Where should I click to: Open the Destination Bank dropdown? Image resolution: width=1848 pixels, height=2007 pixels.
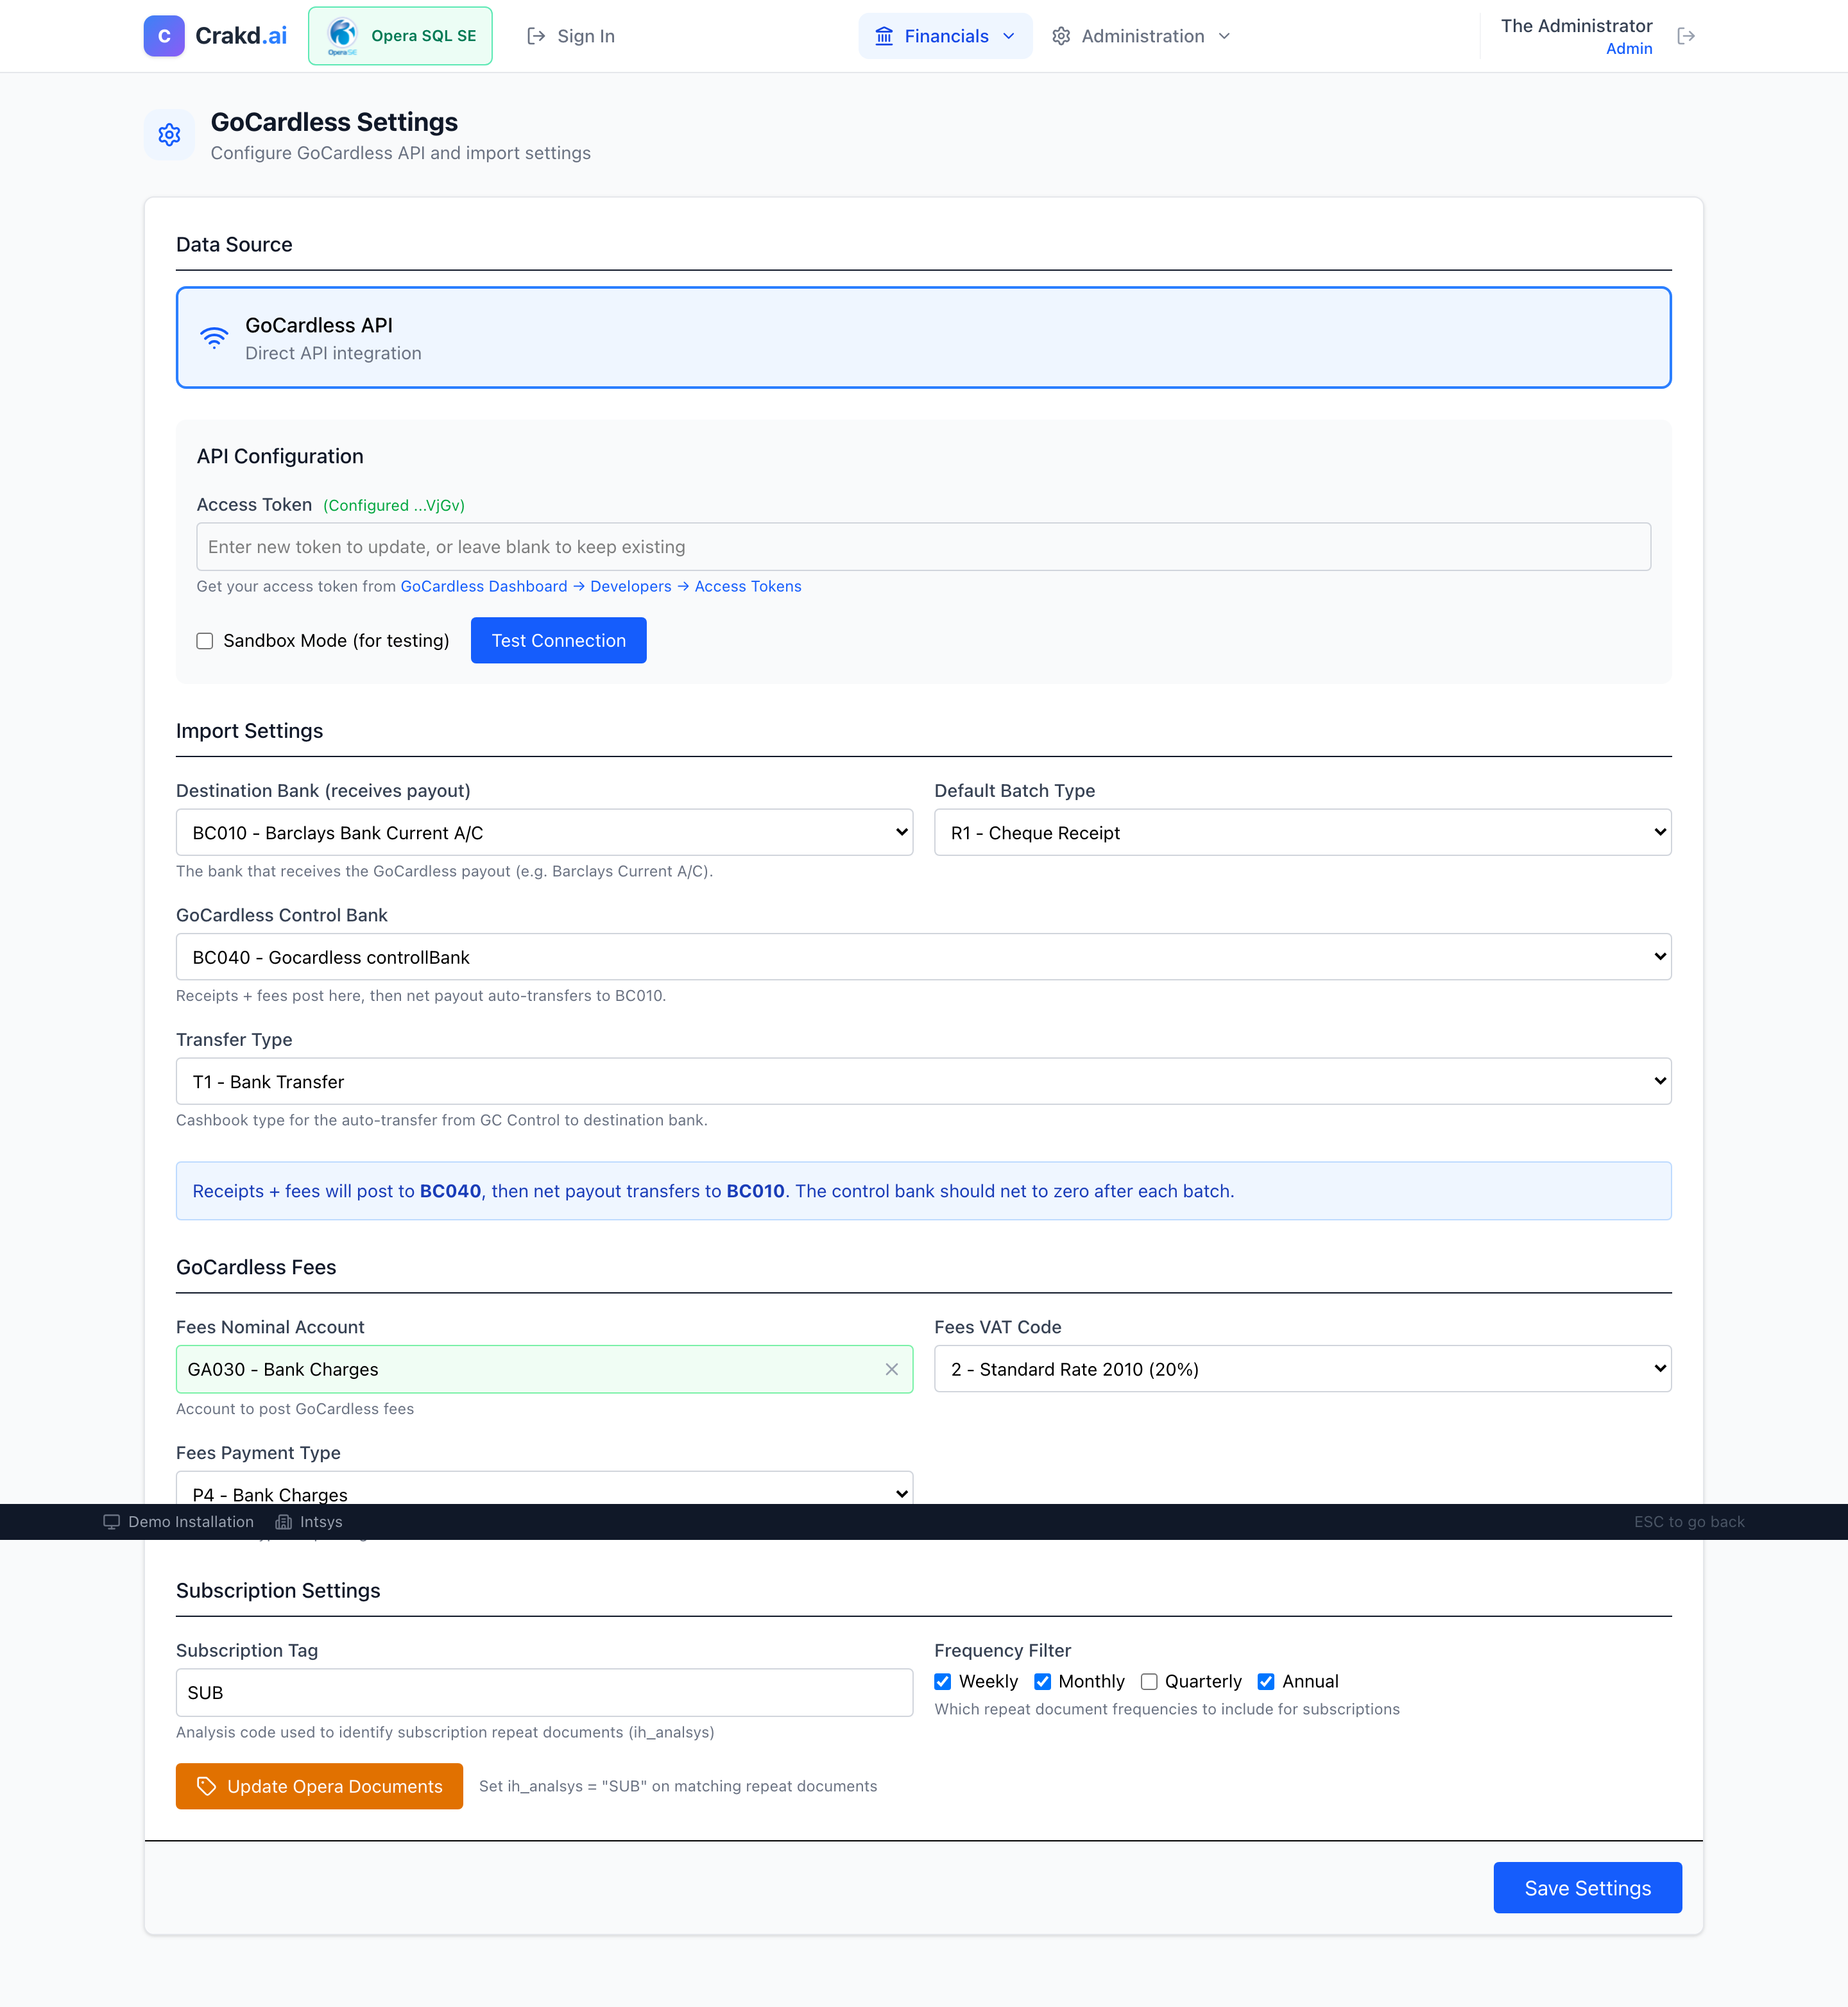(544, 832)
